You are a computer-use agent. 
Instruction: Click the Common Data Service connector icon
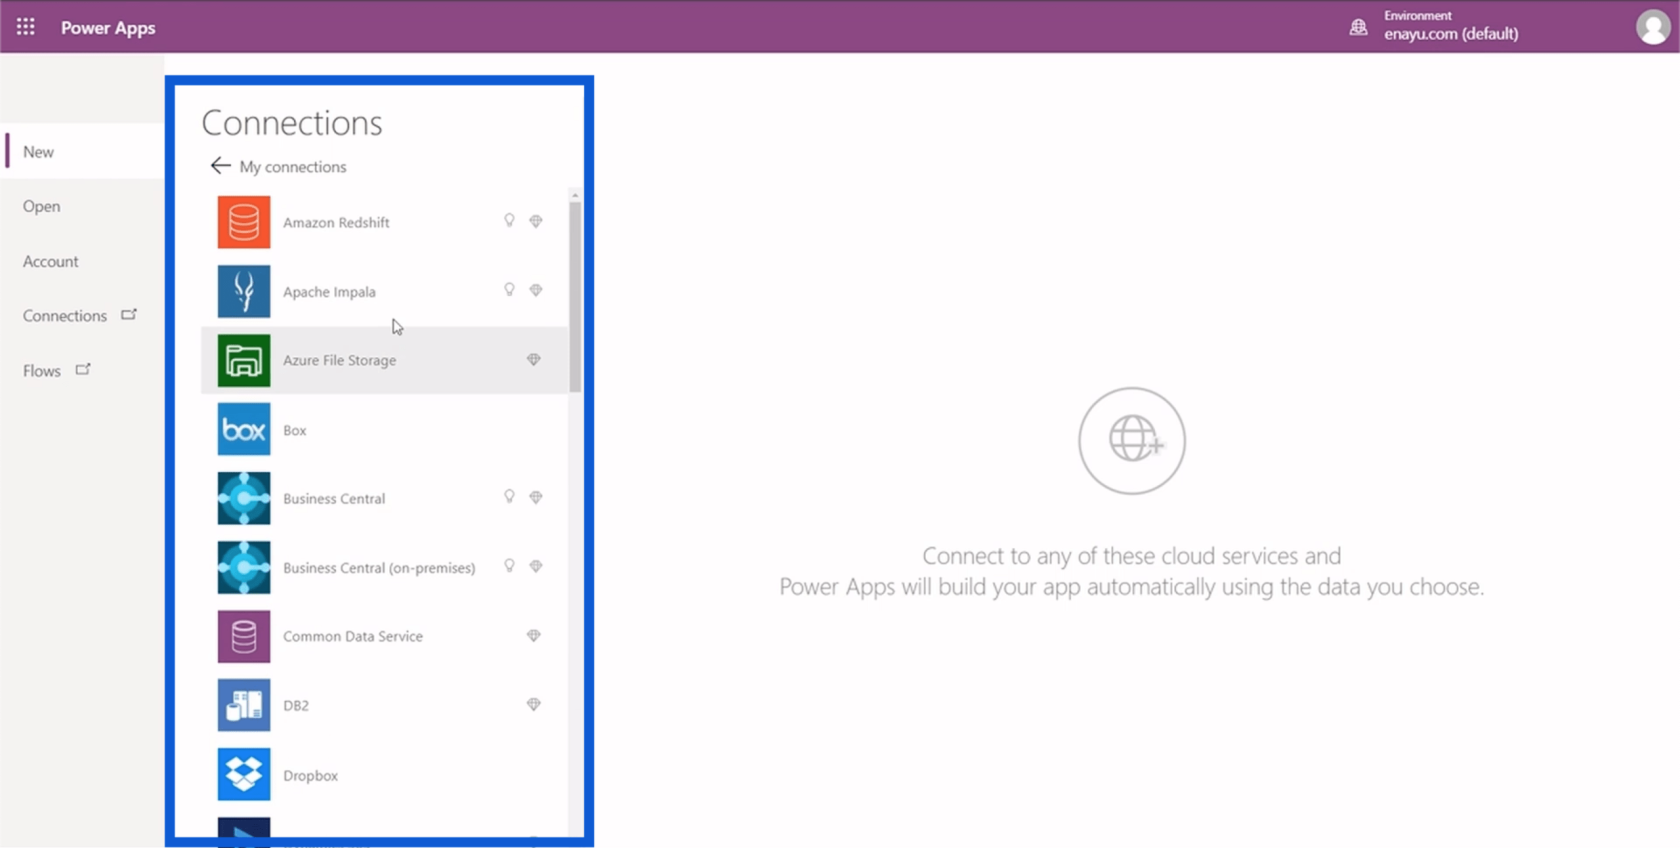pos(244,636)
